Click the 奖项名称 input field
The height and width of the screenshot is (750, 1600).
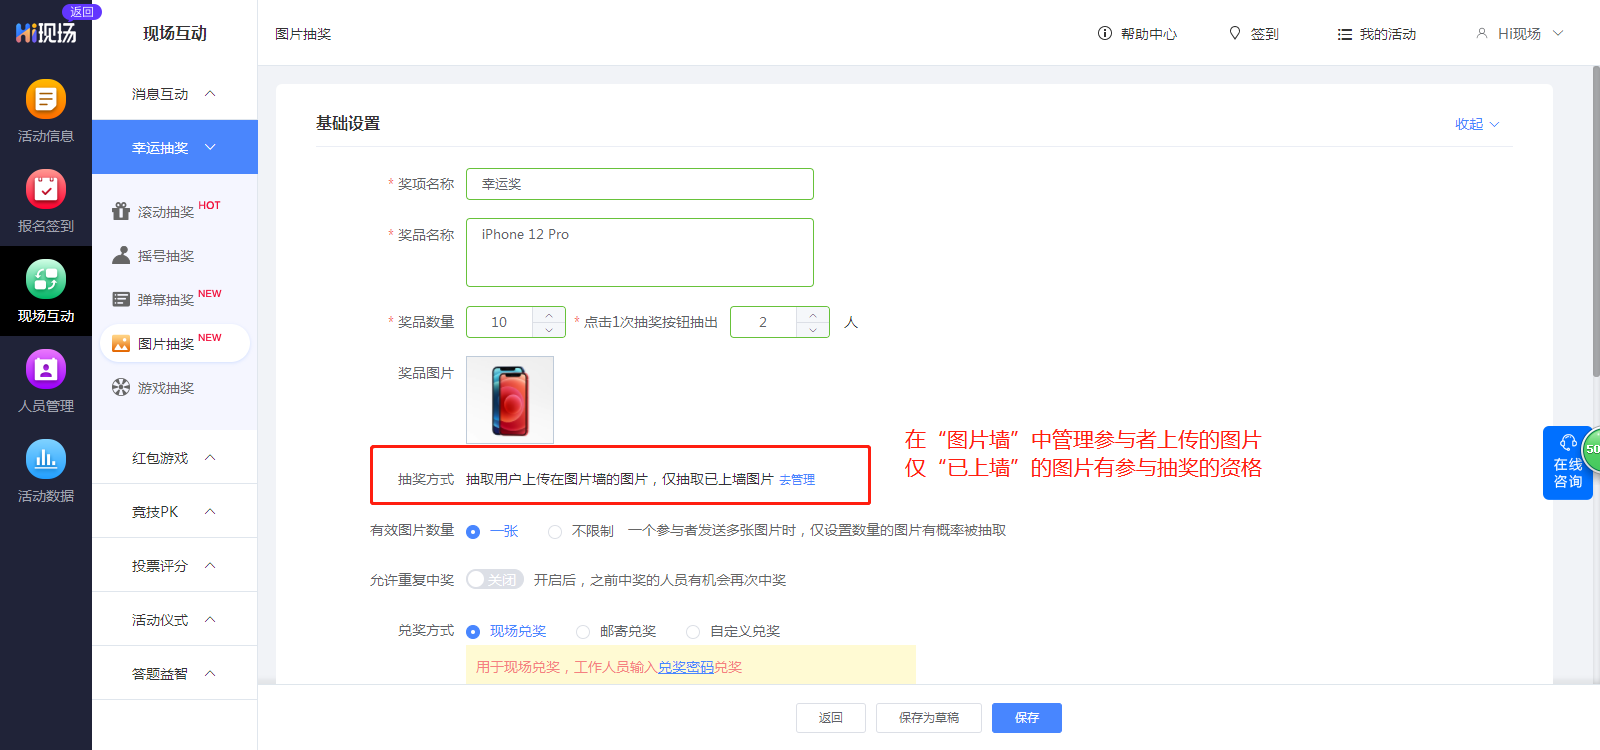click(639, 184)
